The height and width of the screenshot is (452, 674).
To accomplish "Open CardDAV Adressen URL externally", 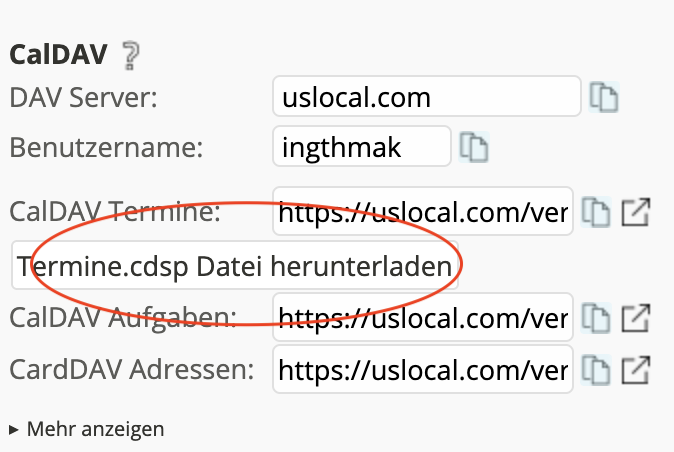I will 635,371.
